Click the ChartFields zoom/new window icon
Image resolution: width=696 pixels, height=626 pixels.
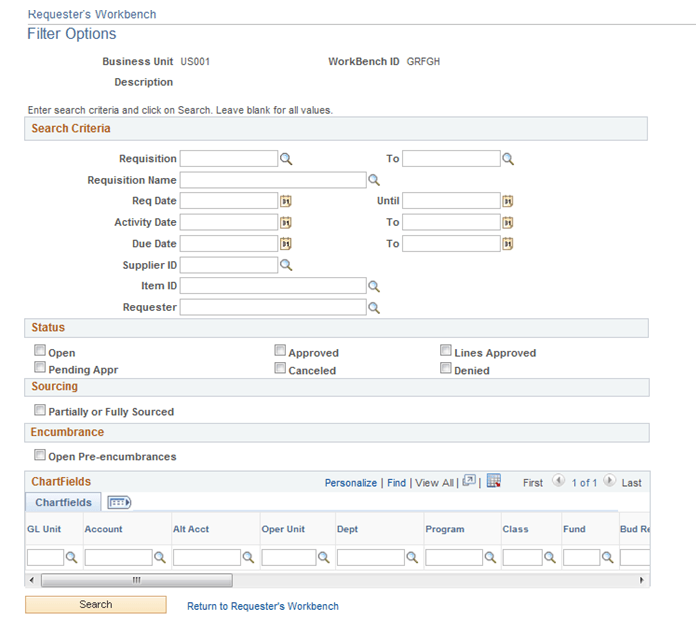pos(469,481)
